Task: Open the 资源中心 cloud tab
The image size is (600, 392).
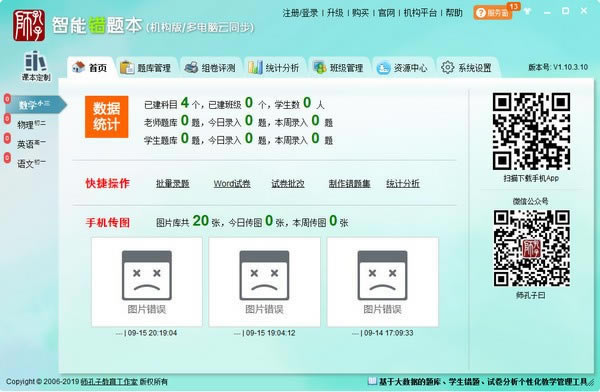Action: point(402,68)
